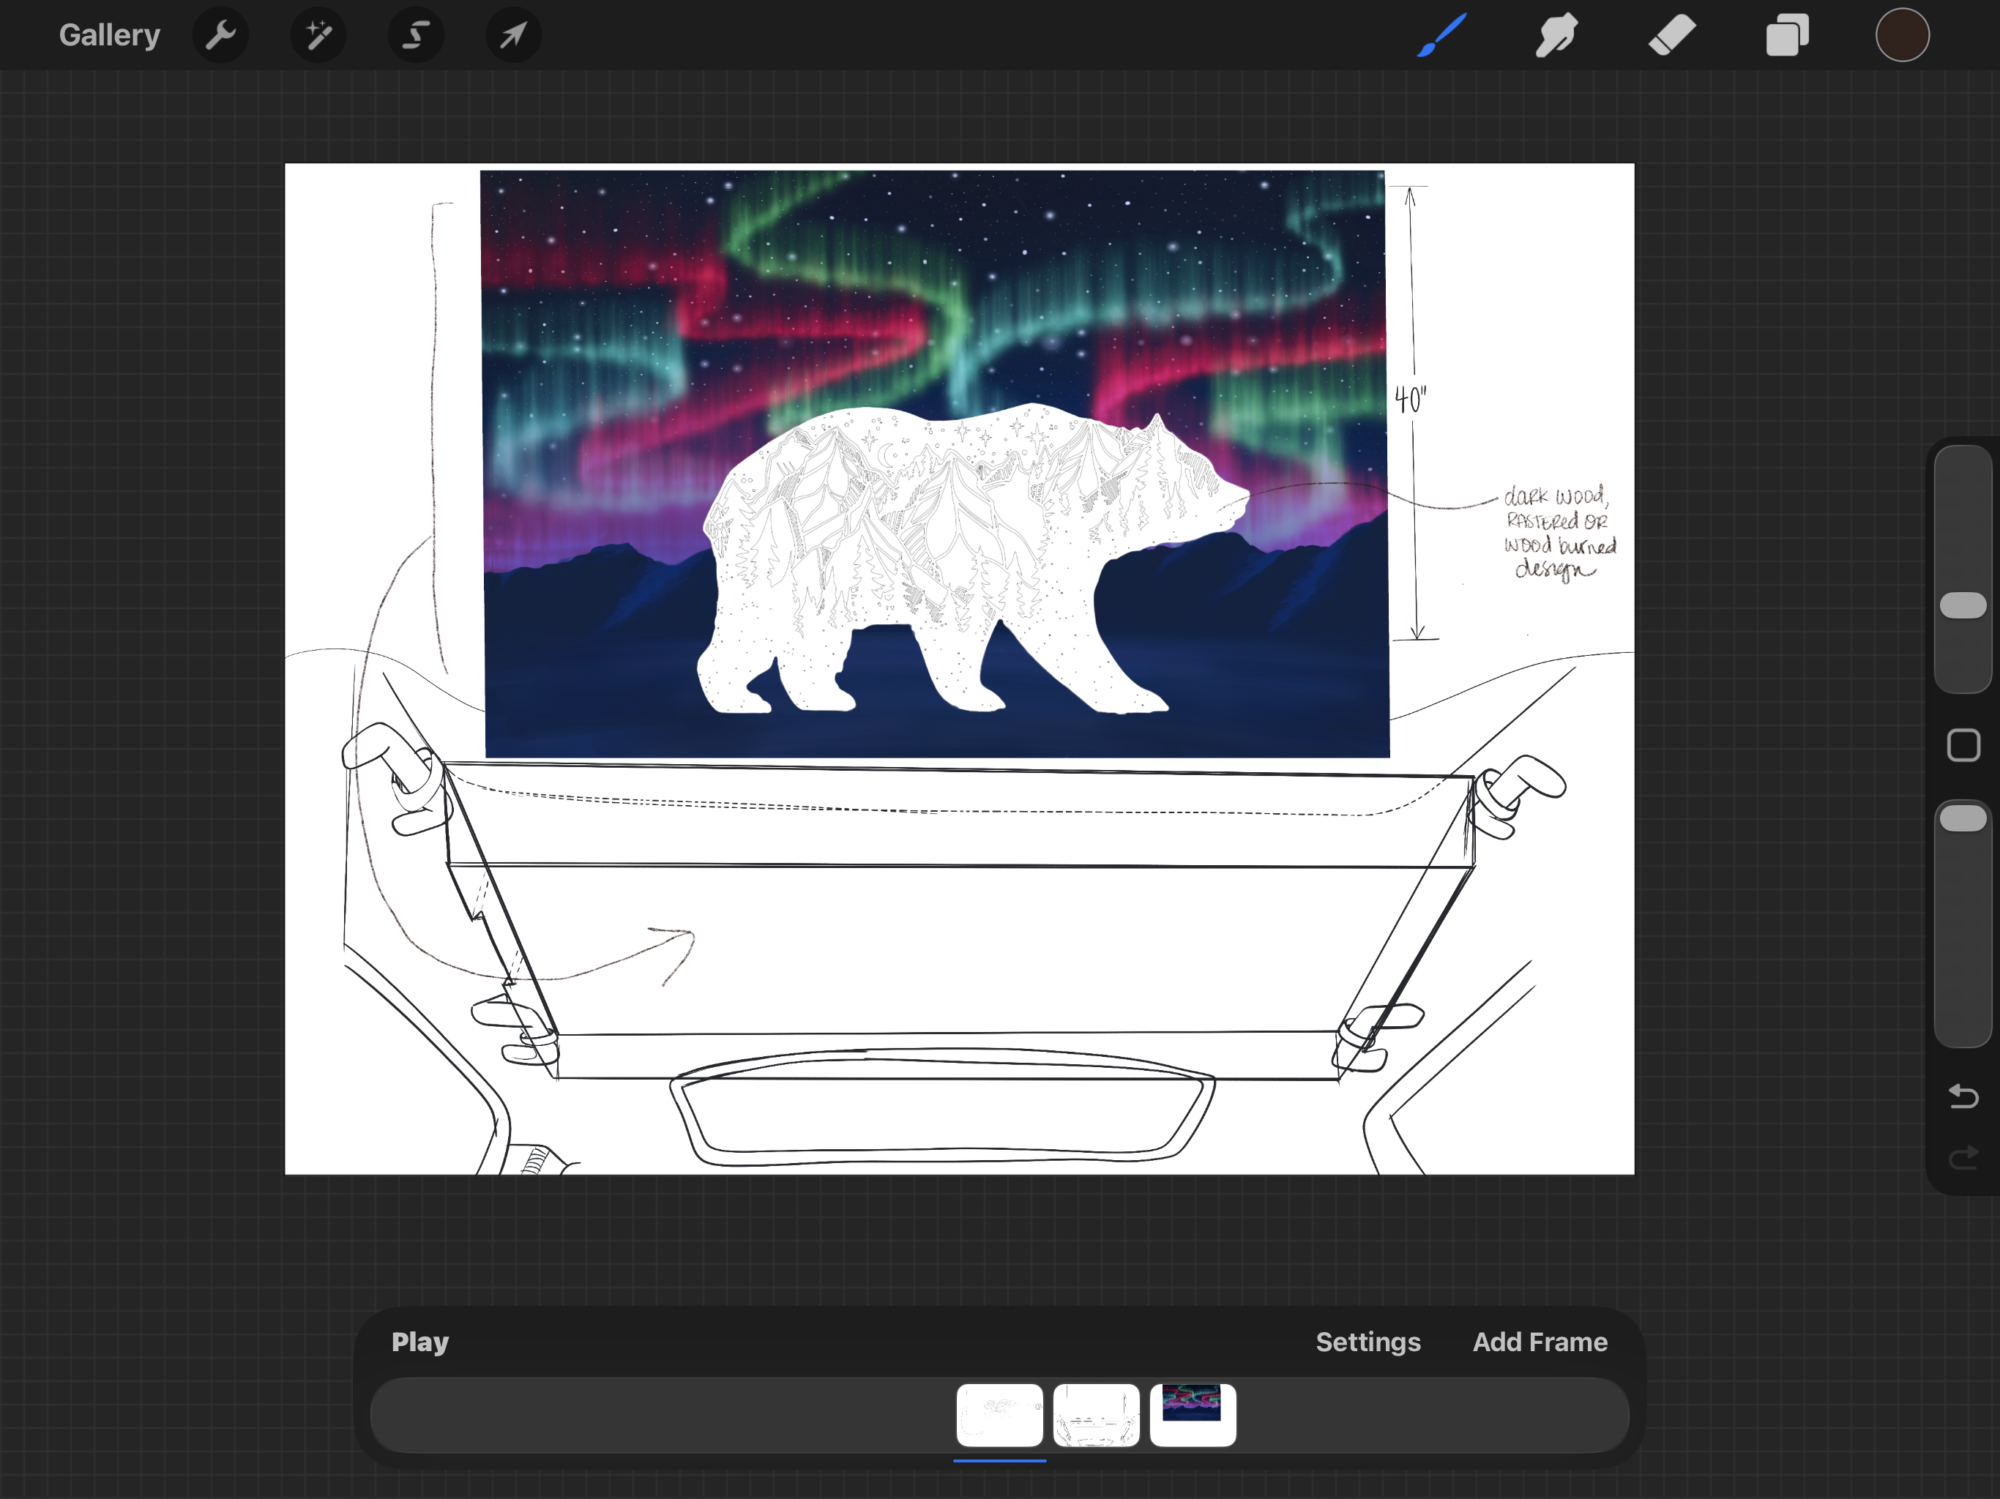The height and width of the screenshot is (1499, 2000).
Task: Select the first animation frame thumbnail
Action: (x=999, y=1415)
